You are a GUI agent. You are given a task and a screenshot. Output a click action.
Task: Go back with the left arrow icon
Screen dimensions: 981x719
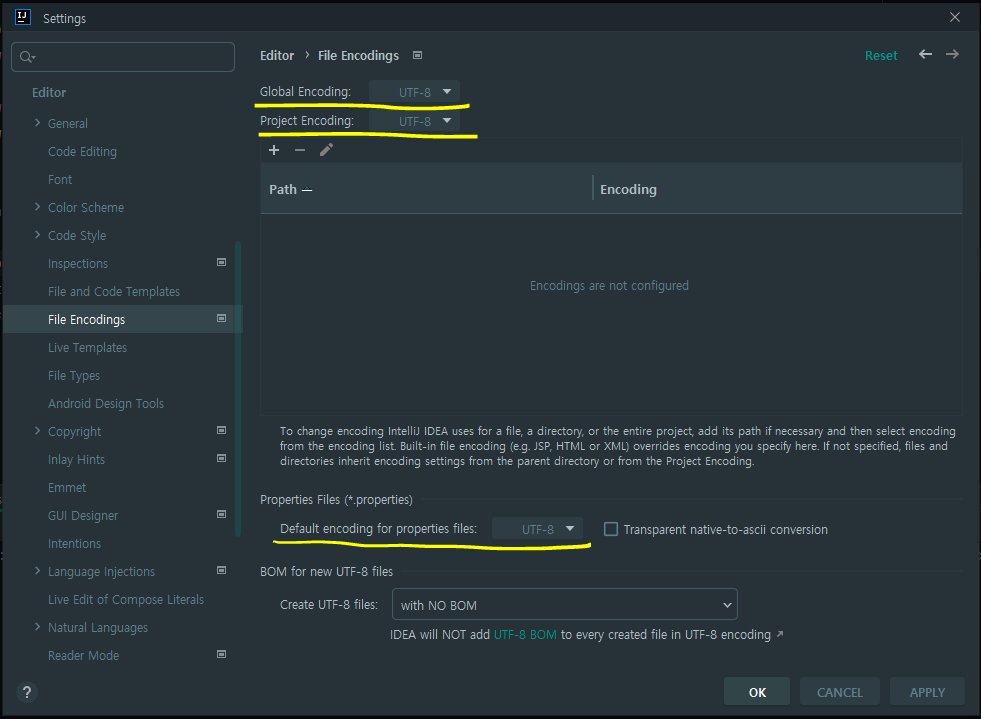(925, 54)
